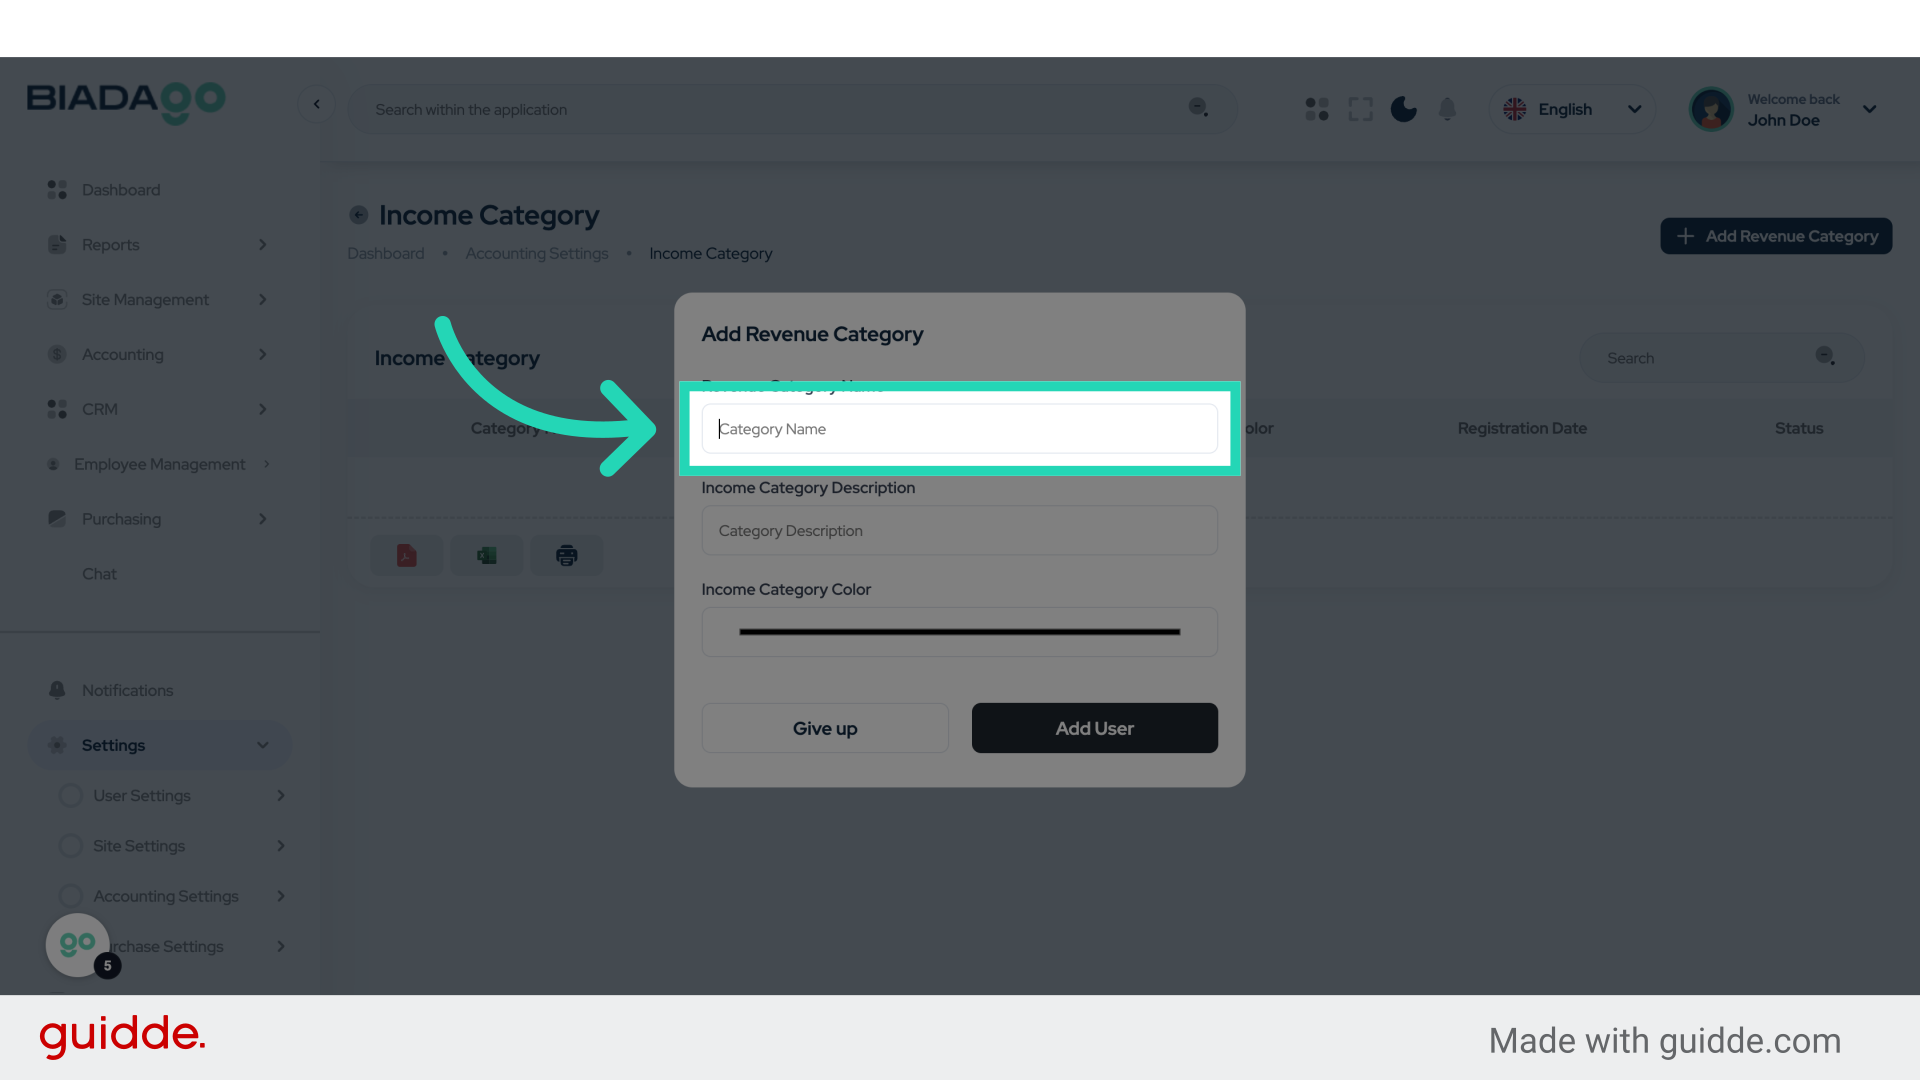Click Give up to cancel the dialog
Viewport: 1920px width, 1080px height.
click(x=824, y=728)
